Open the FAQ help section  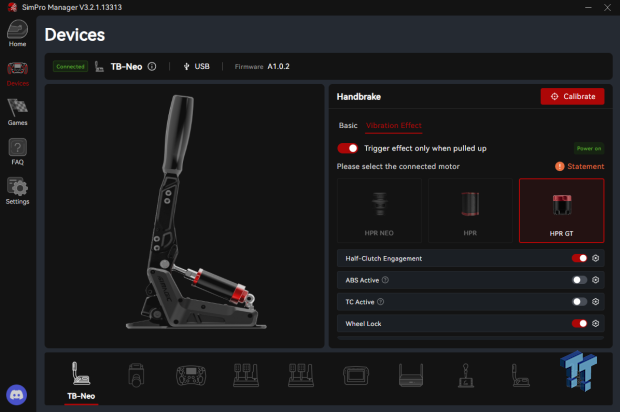point(17,152)
